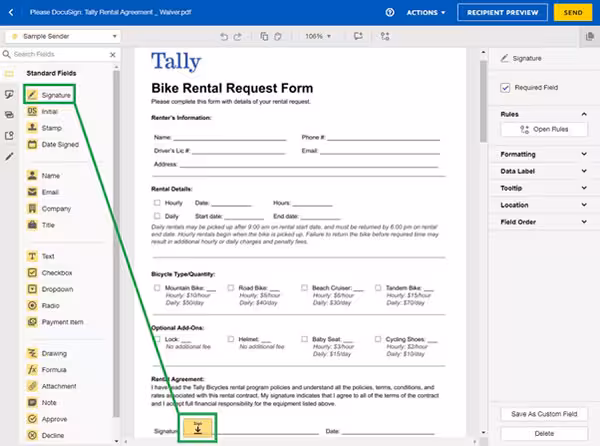Collapse the Rules section

pos(584,114)
